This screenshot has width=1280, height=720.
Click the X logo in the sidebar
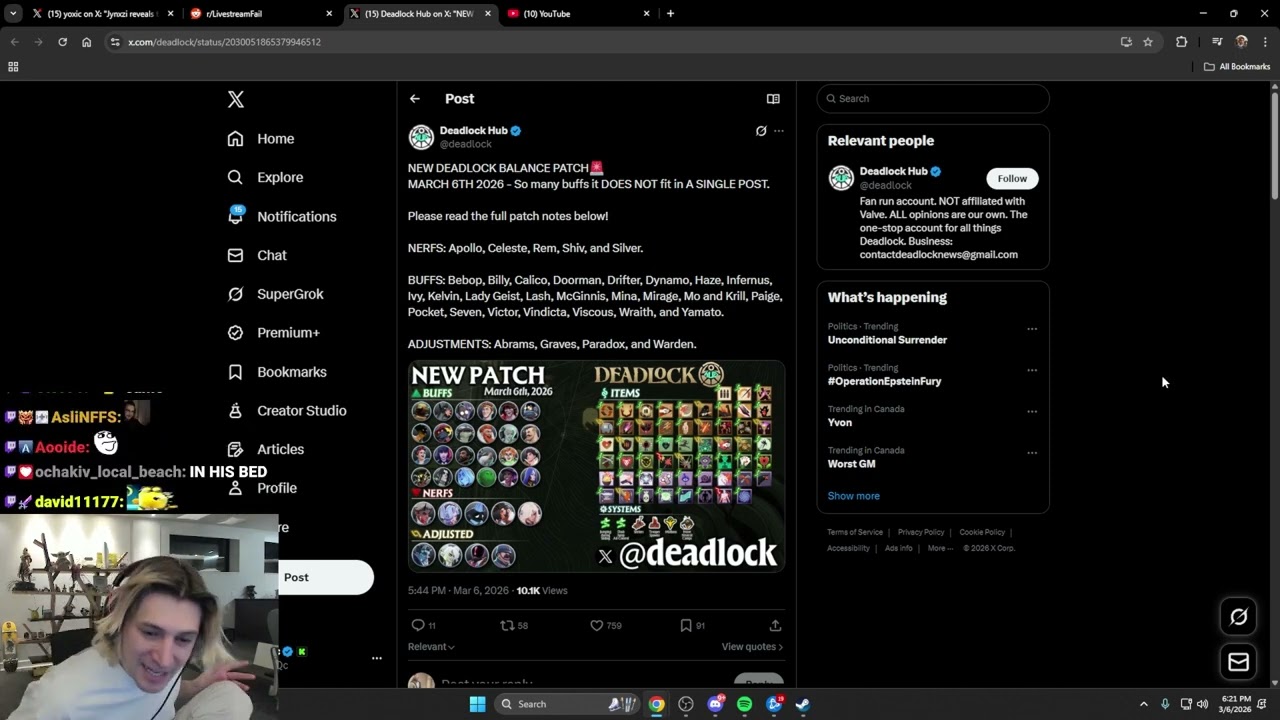[235, 99]
